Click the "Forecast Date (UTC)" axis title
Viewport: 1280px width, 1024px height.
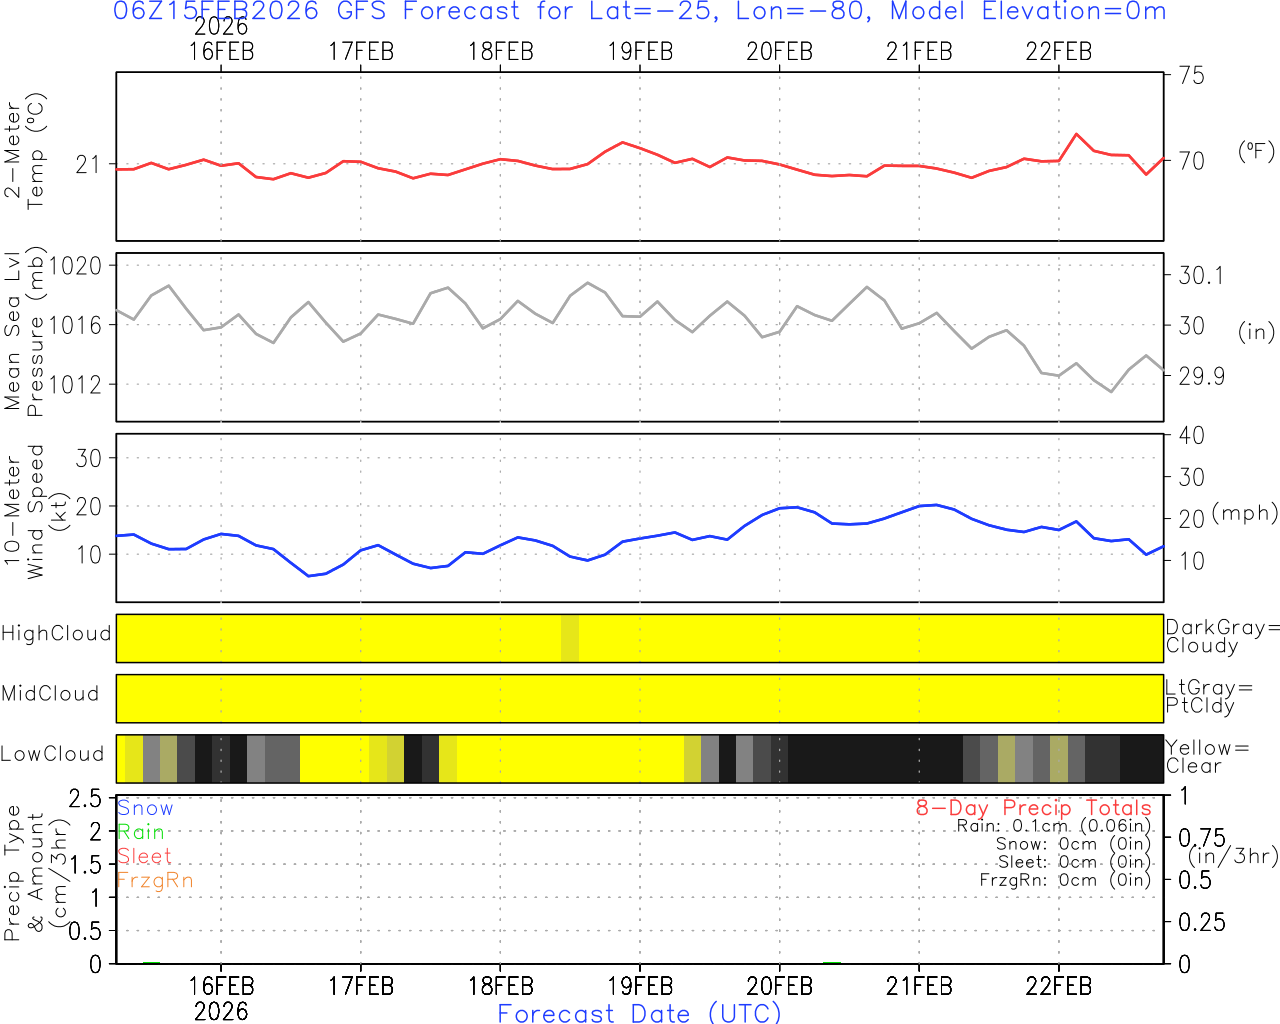click(639, 1013)
